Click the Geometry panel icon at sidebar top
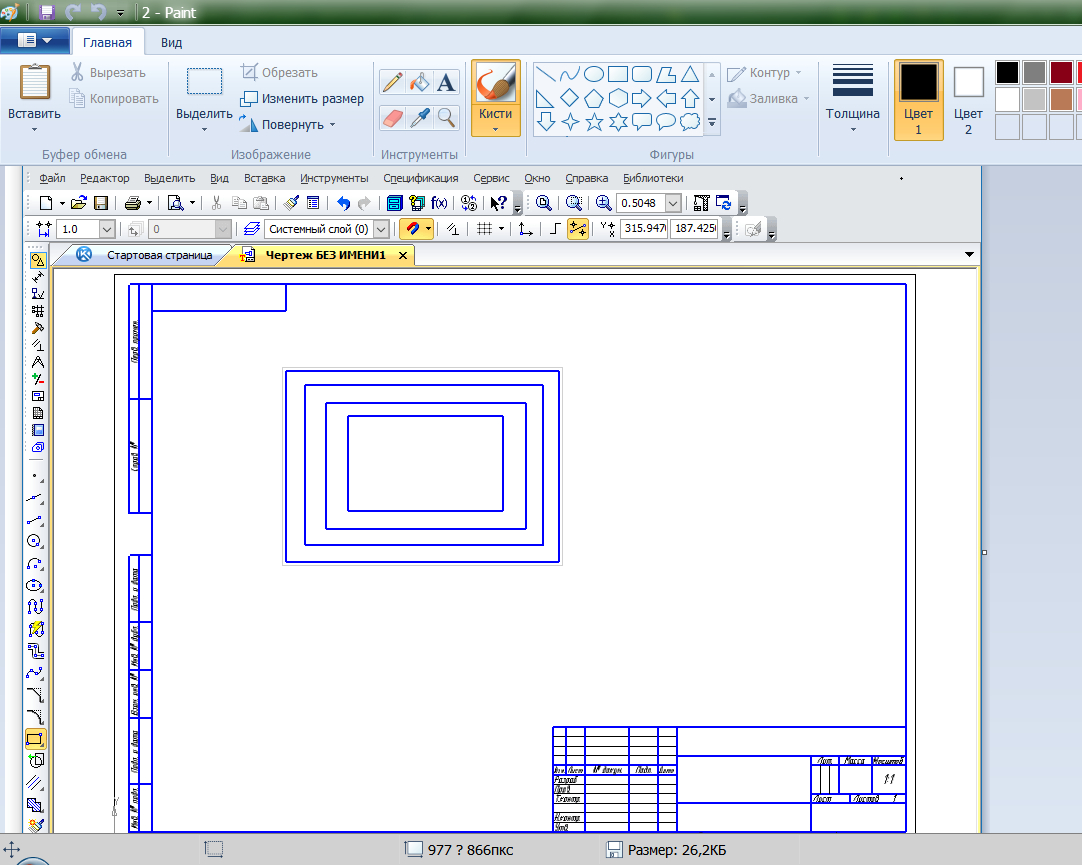1082x865 pixels. [x=37, y=260]
